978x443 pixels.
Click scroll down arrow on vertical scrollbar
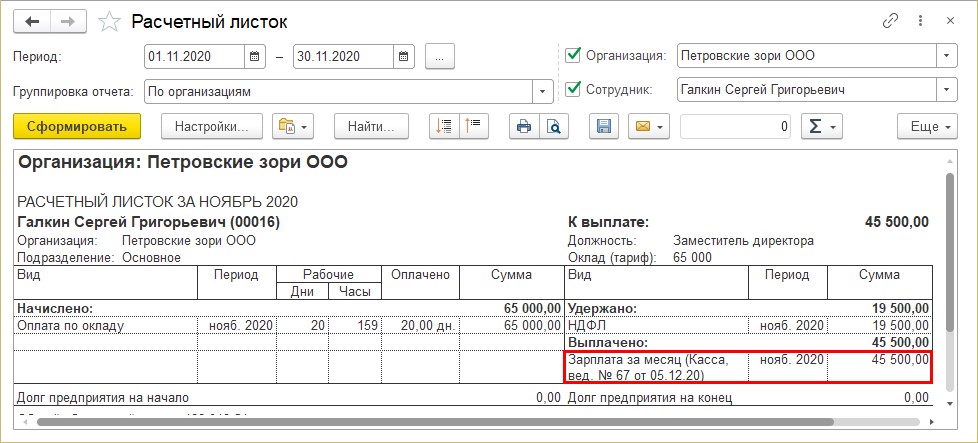[950, 404]
